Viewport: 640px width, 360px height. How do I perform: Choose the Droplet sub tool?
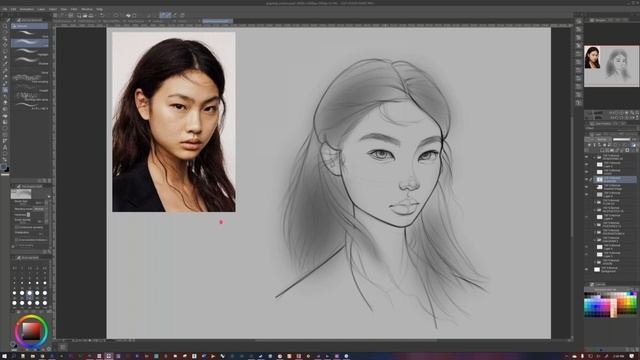(30, 87)
